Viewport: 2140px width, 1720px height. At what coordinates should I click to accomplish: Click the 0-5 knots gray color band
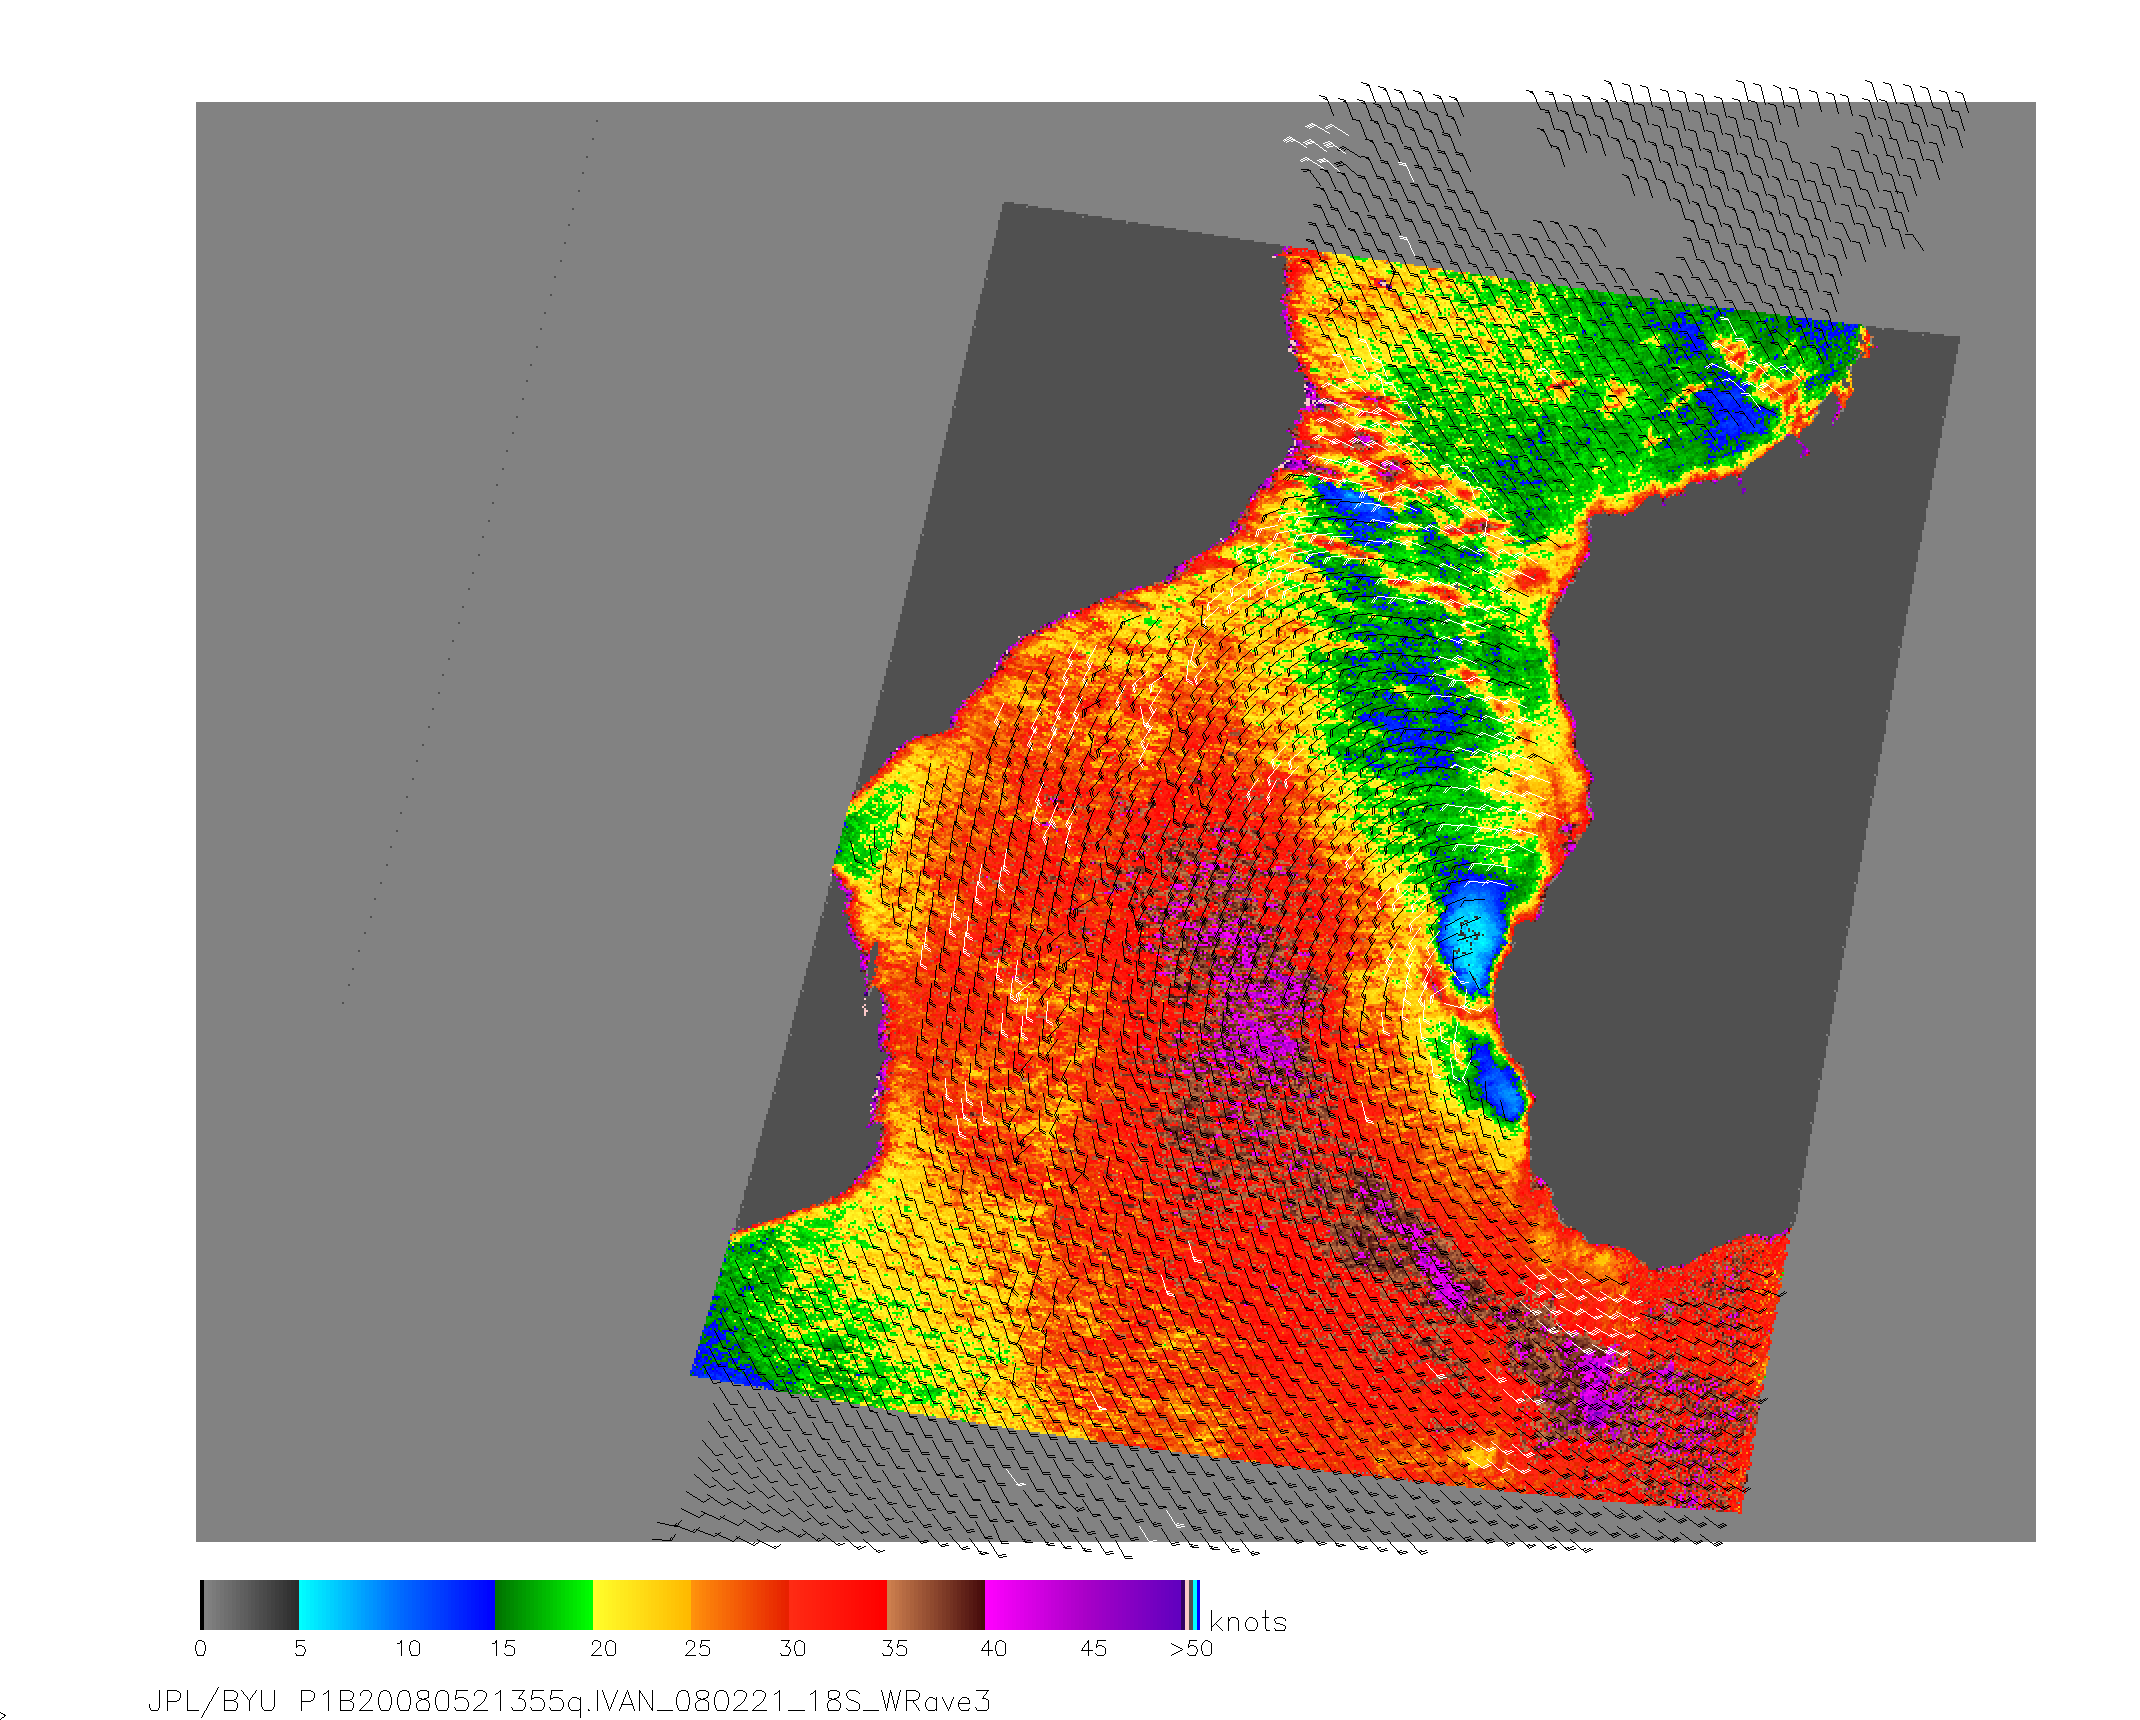tap(250, 1605)
